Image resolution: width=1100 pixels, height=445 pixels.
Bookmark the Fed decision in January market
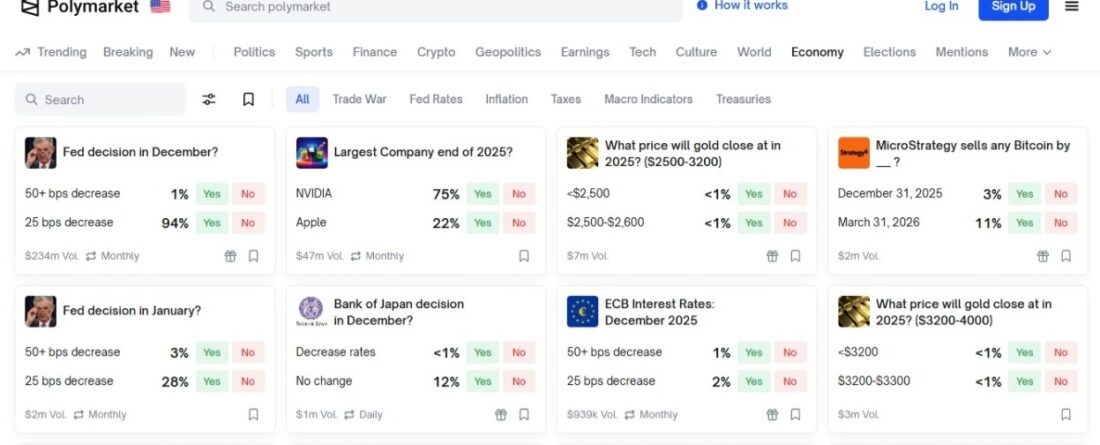pos(253,414)
